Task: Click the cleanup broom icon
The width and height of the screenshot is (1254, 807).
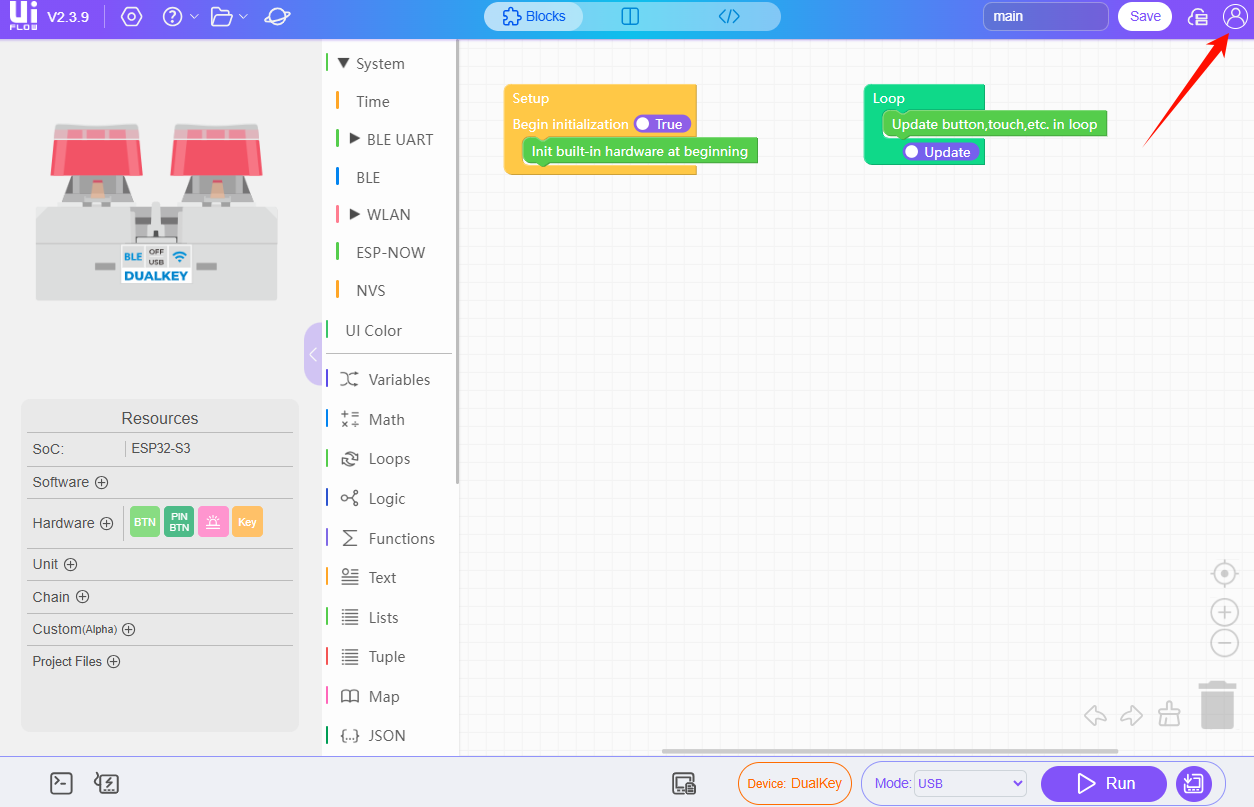Action: point(1169,714)
